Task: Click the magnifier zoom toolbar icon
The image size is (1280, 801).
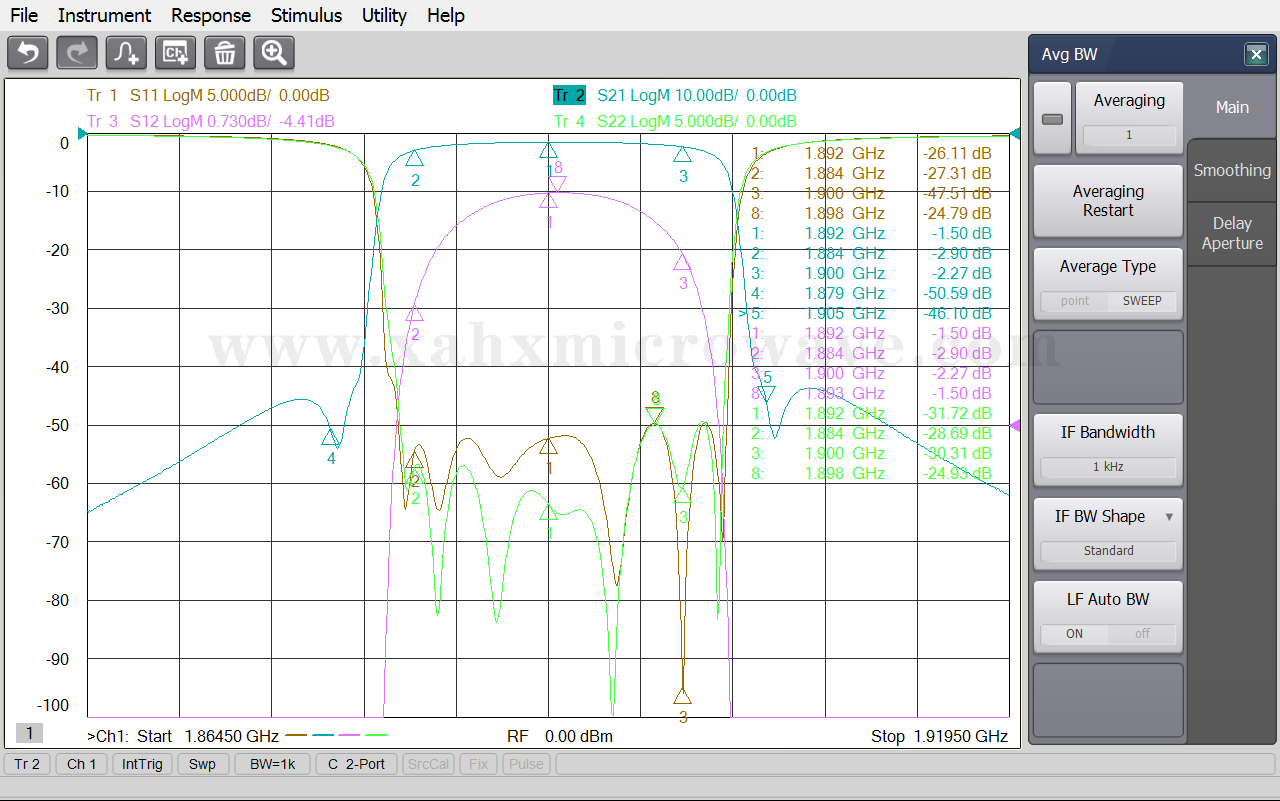Action: click(273, 53)
